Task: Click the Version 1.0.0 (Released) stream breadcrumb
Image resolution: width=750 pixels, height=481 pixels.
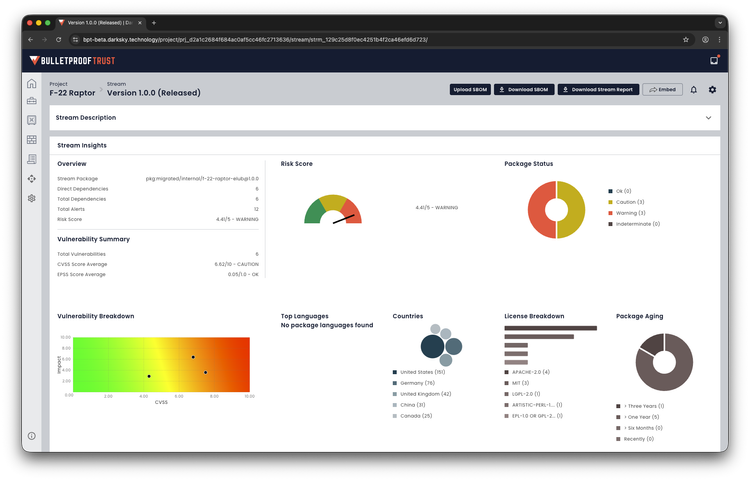Action: pos(154,93)
